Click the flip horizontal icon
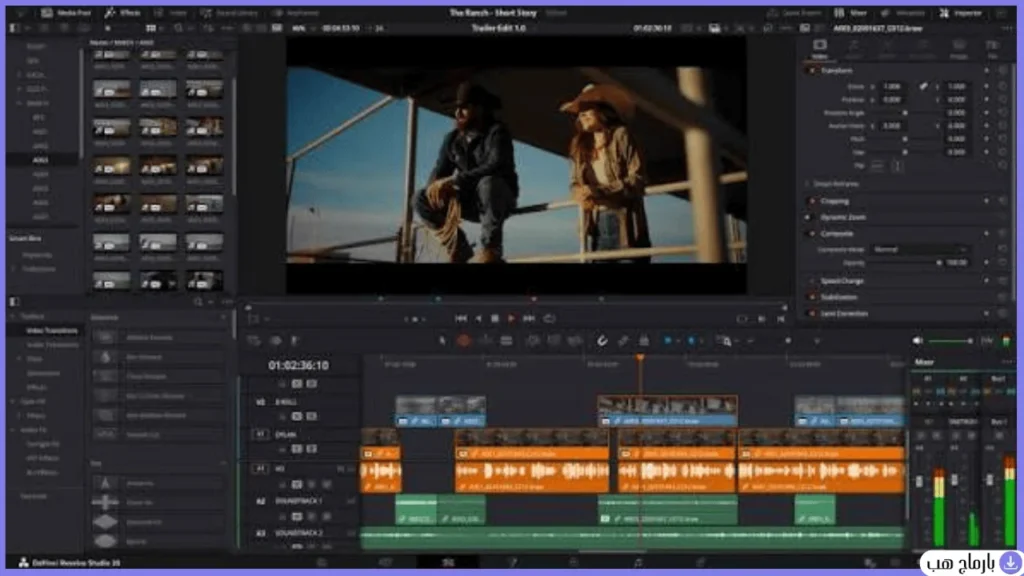This screenshot has height=576, width=1024. coord(877,166)
